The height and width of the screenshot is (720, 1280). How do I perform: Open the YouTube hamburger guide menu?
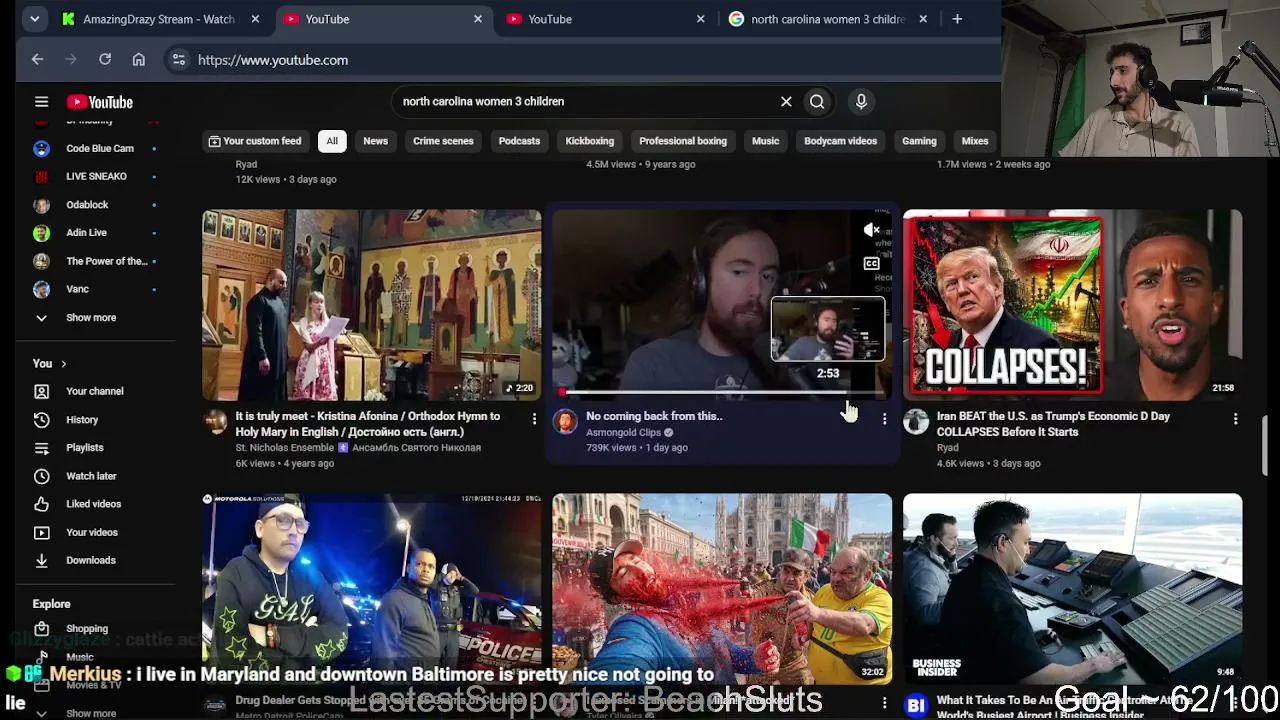tap(41, 102)
